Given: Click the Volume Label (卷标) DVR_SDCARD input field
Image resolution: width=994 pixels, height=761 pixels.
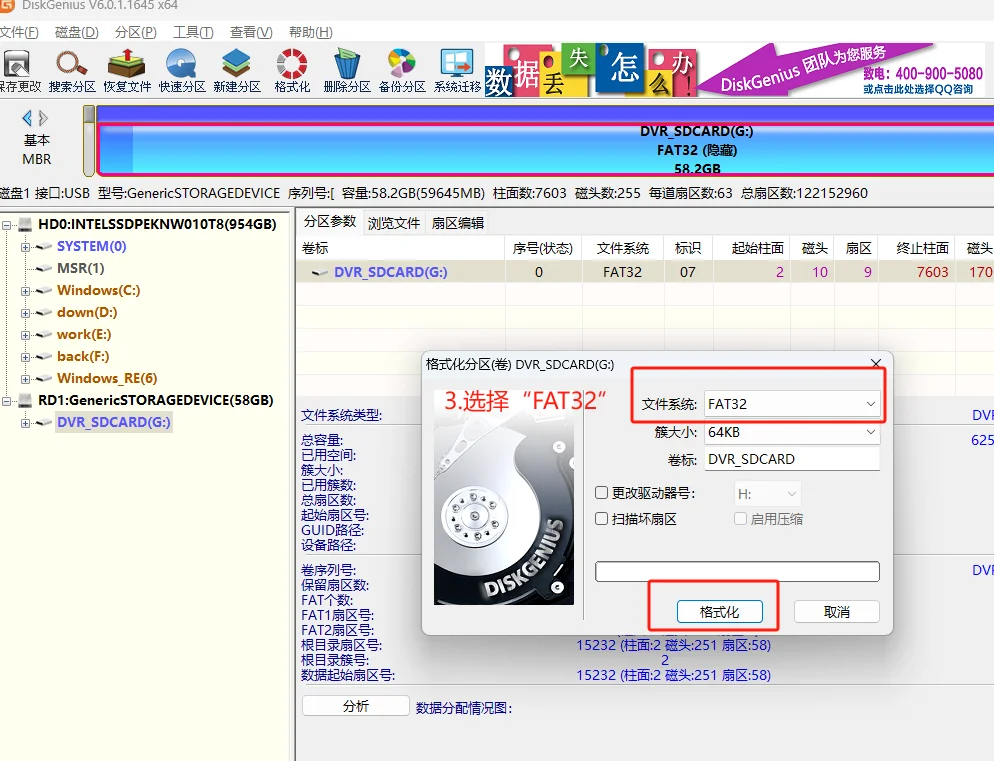Looking at the screenshot, I should pos(792,459).
